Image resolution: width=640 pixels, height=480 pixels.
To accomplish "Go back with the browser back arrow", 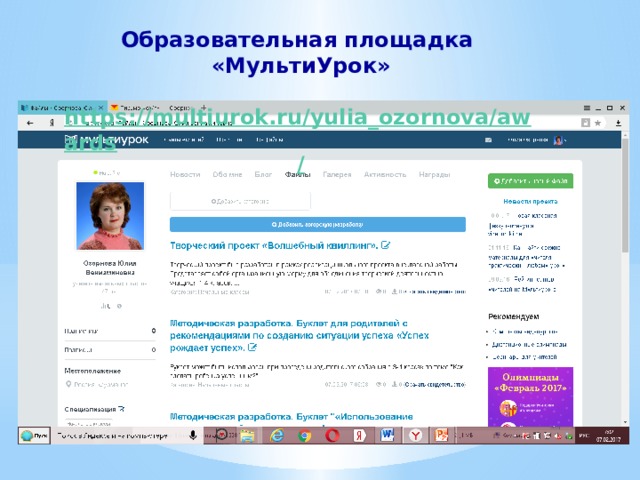I will click(x=30, y=123).
